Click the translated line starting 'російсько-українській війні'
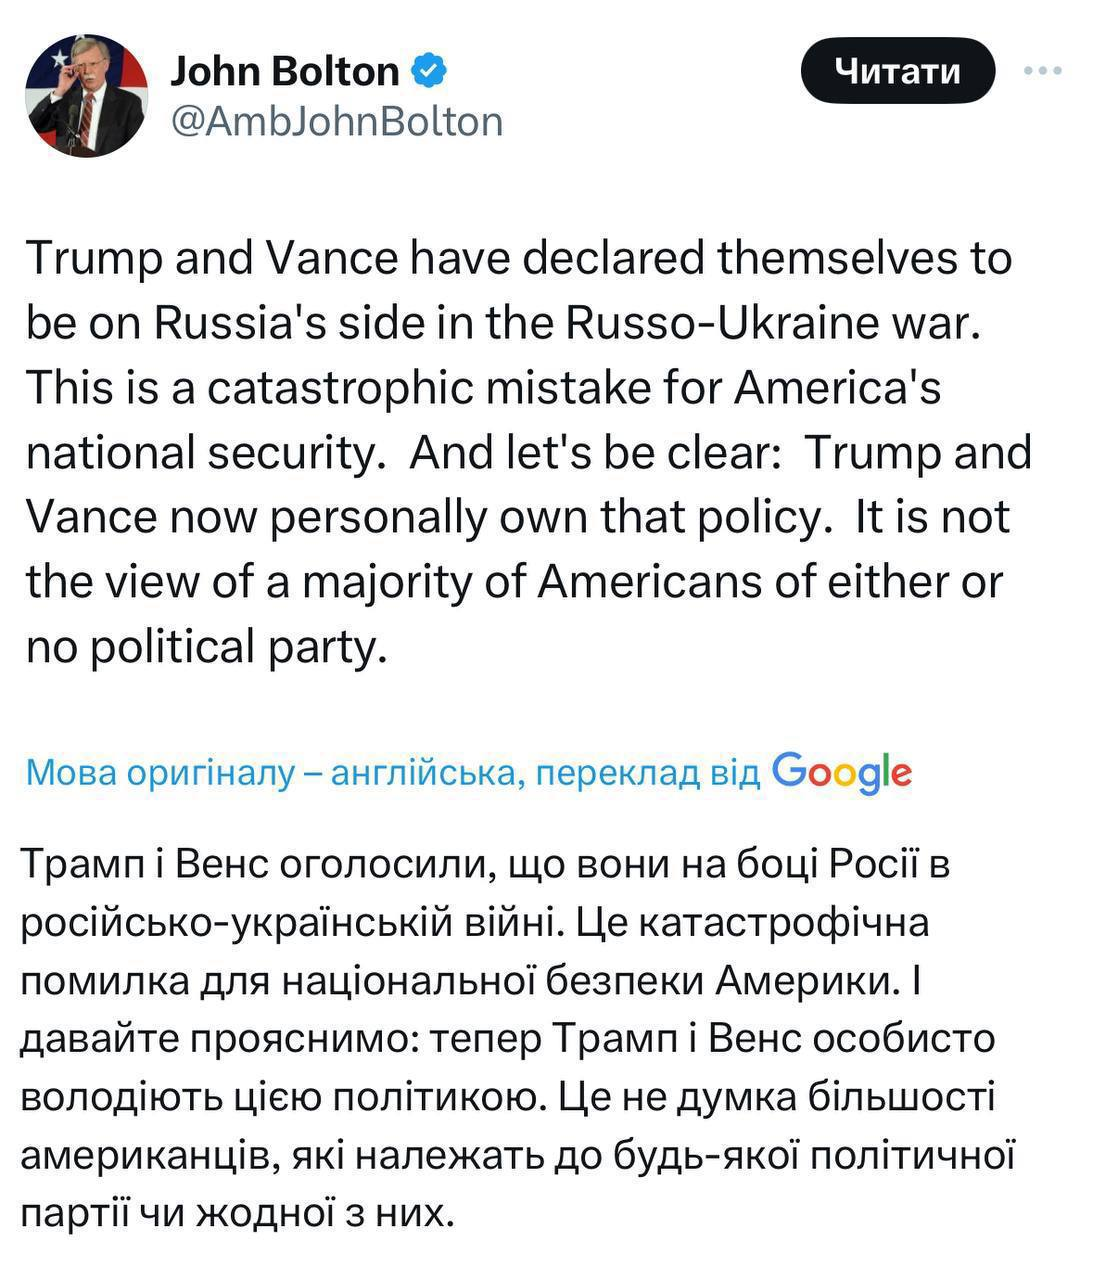 pos(475,922)
